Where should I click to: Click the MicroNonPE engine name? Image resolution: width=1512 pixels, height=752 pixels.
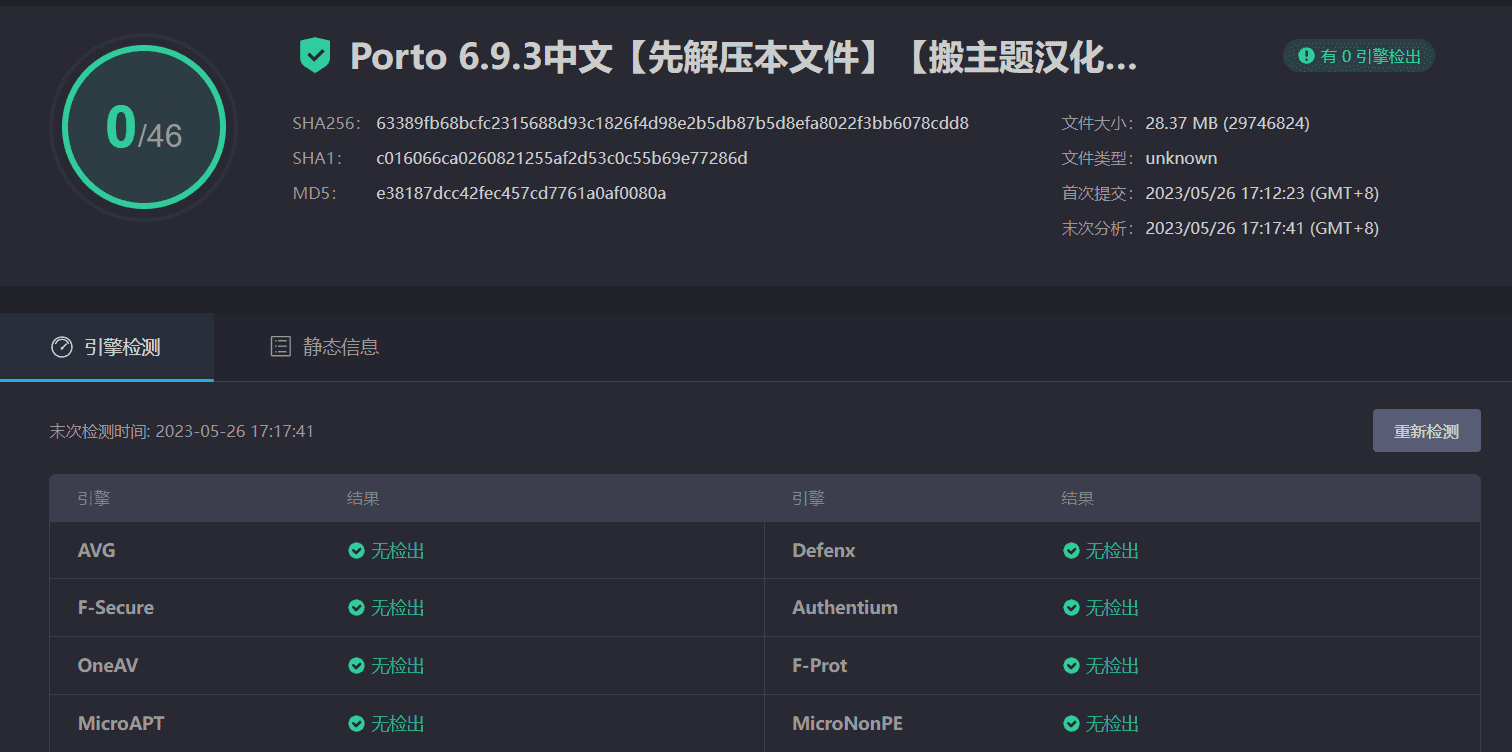click(x=848, y=724)
